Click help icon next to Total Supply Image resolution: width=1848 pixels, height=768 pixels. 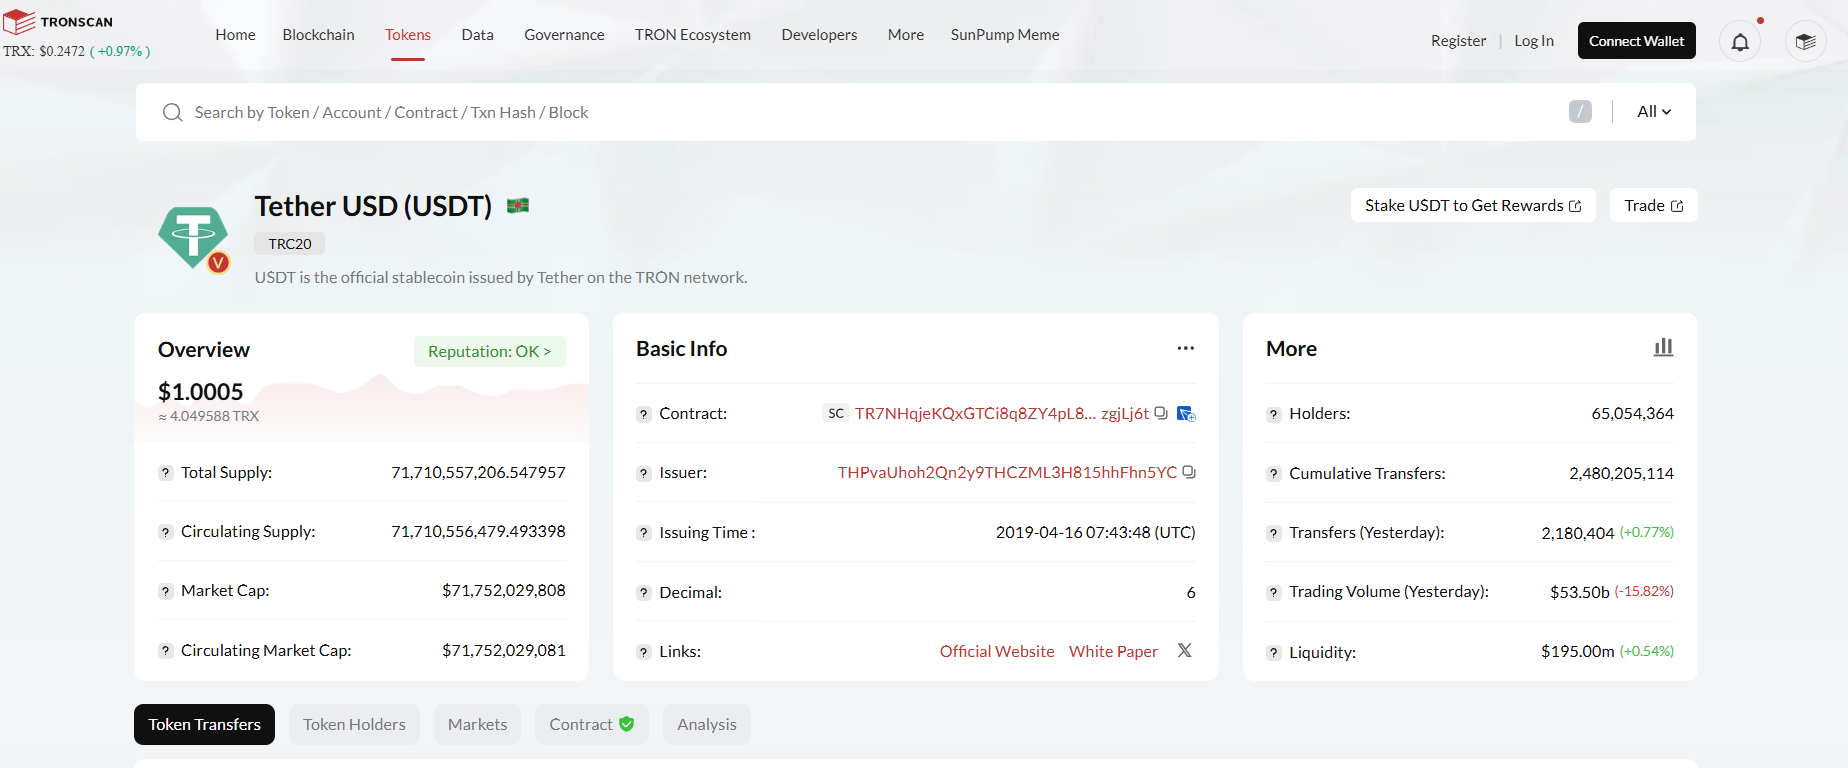[x=166, y=472]
